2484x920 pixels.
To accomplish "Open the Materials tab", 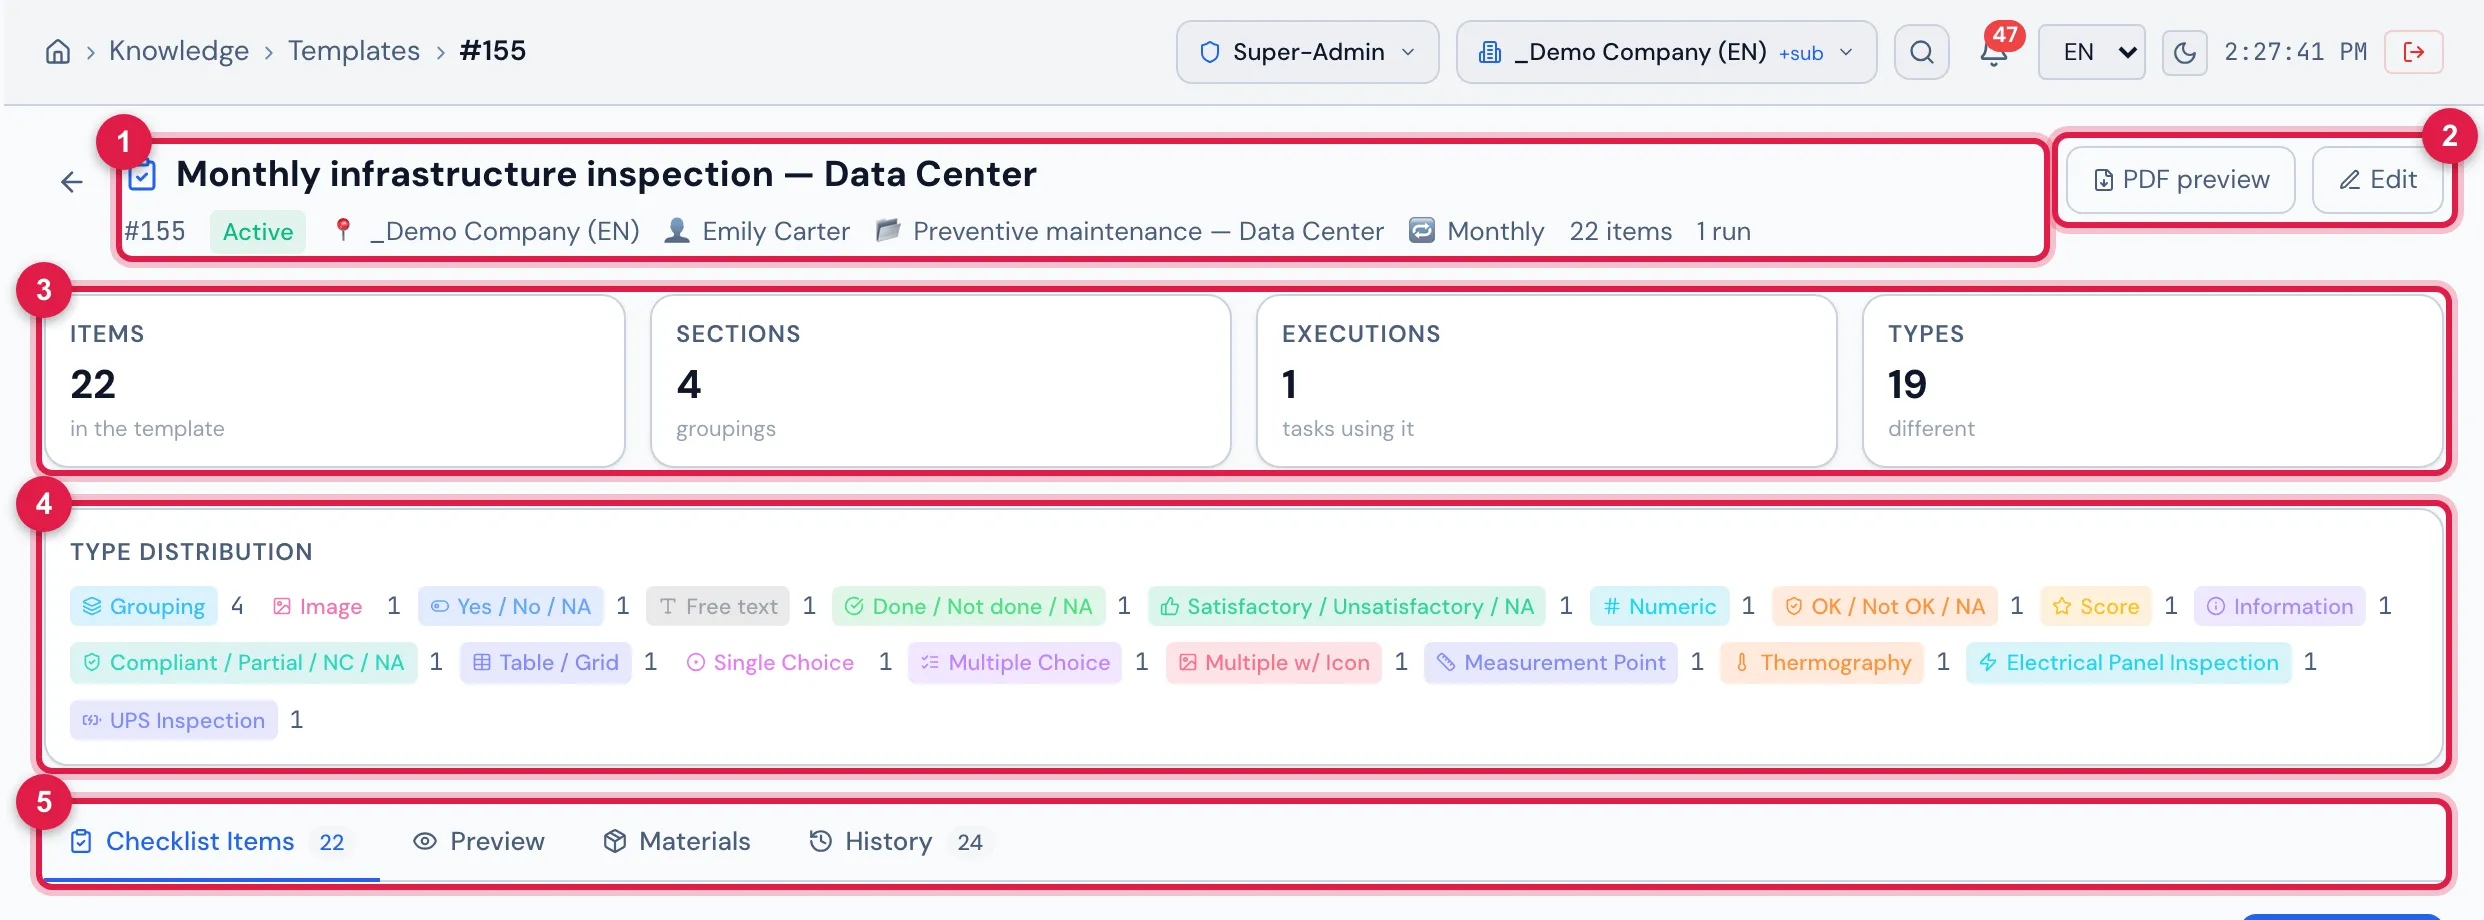I will coord(677,842).
